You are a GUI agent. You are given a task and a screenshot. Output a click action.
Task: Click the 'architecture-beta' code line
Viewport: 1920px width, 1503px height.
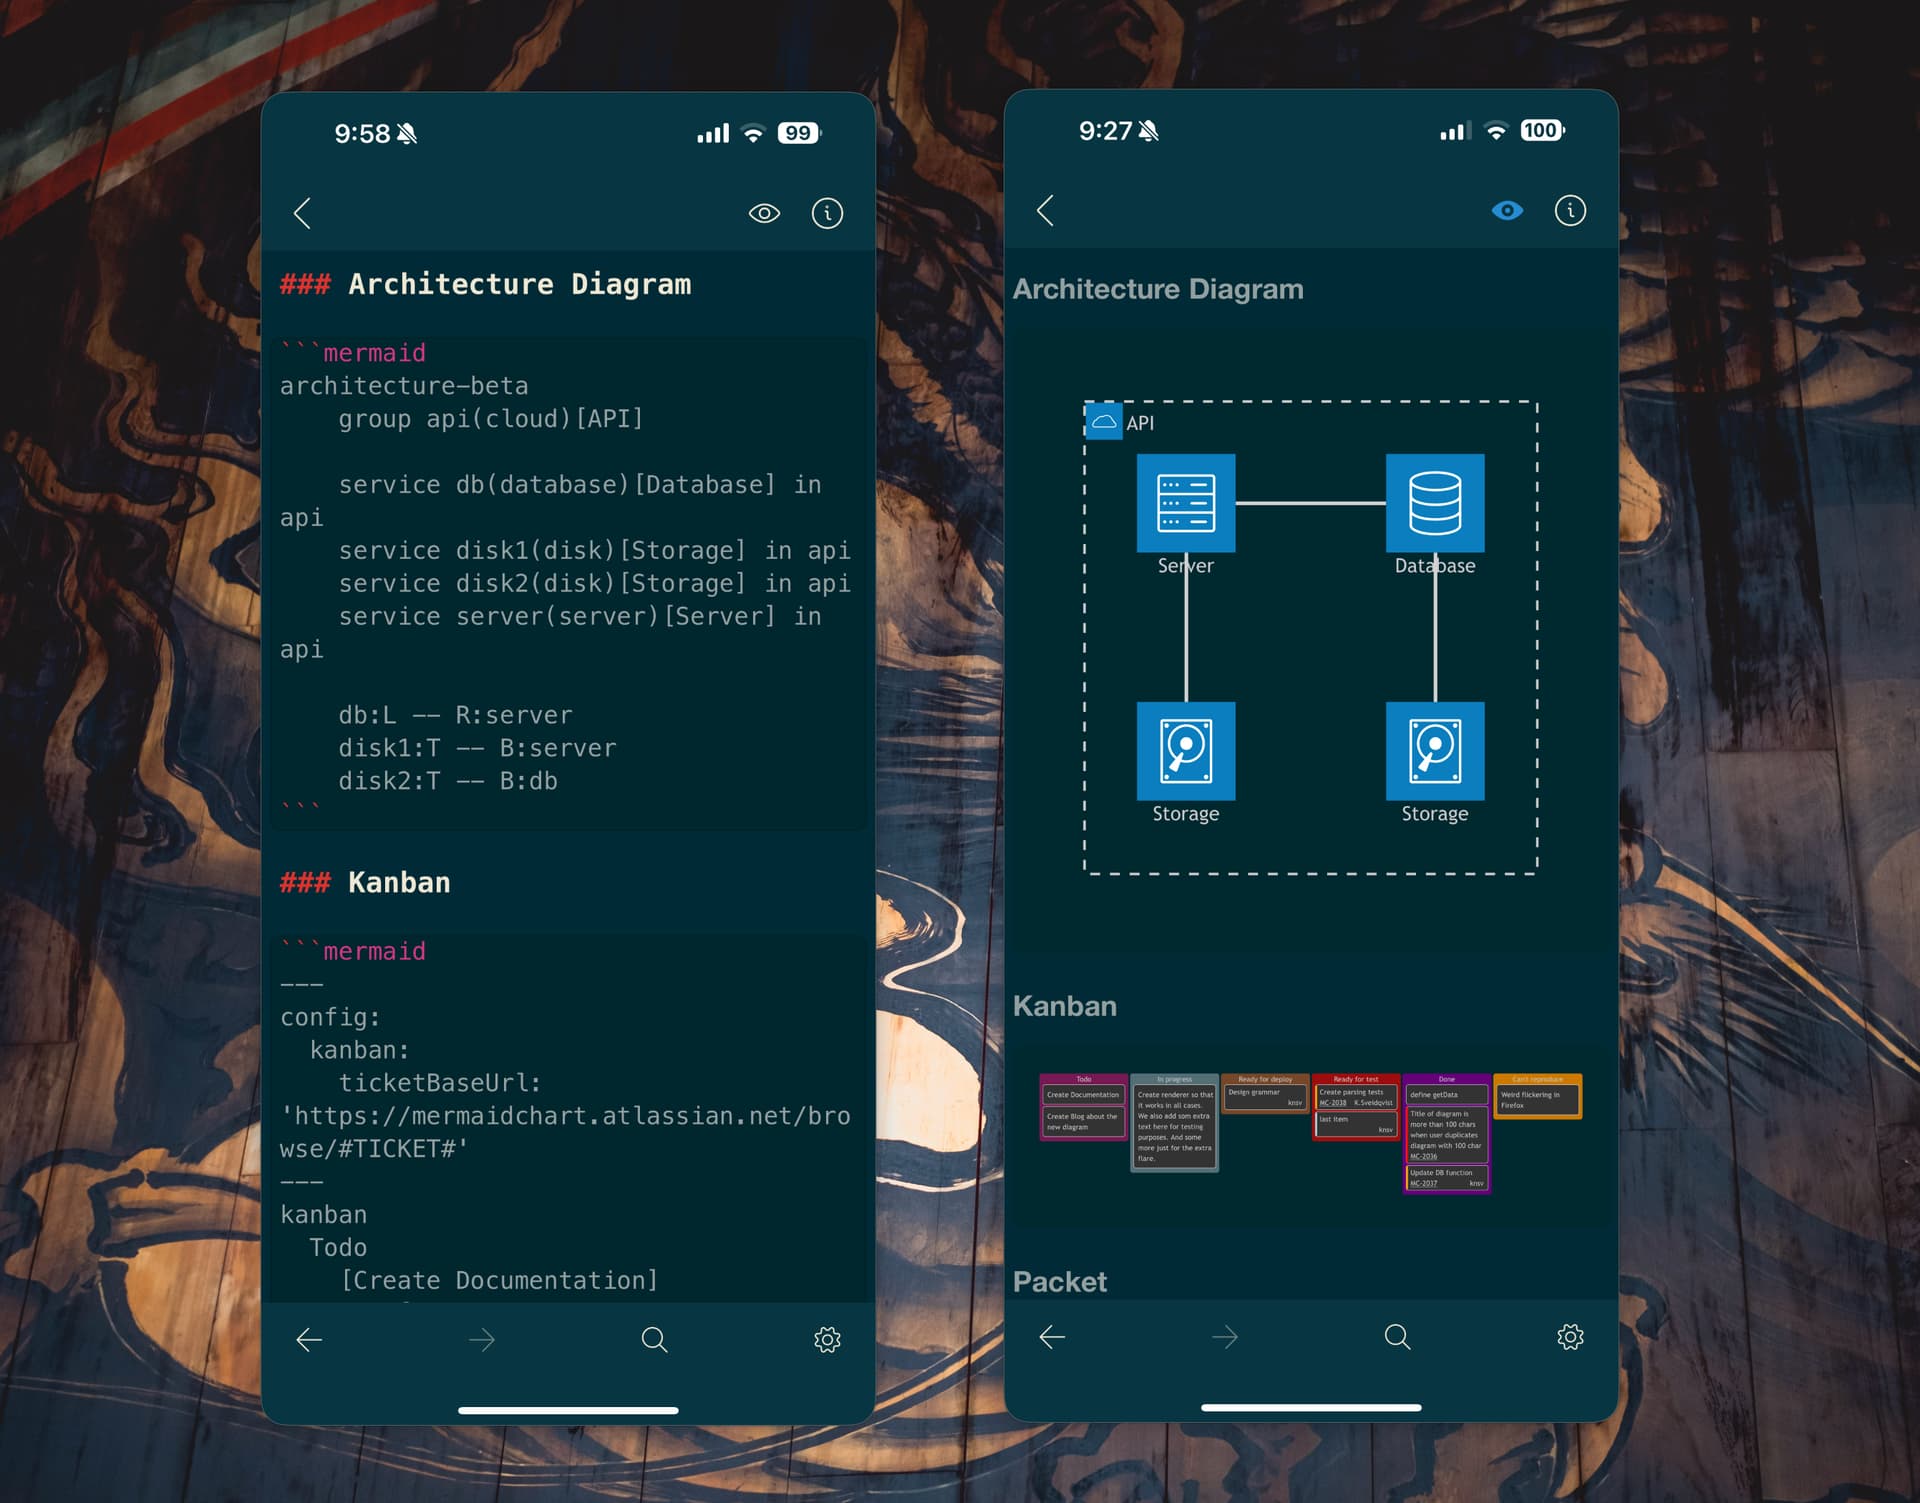(404, 386)
